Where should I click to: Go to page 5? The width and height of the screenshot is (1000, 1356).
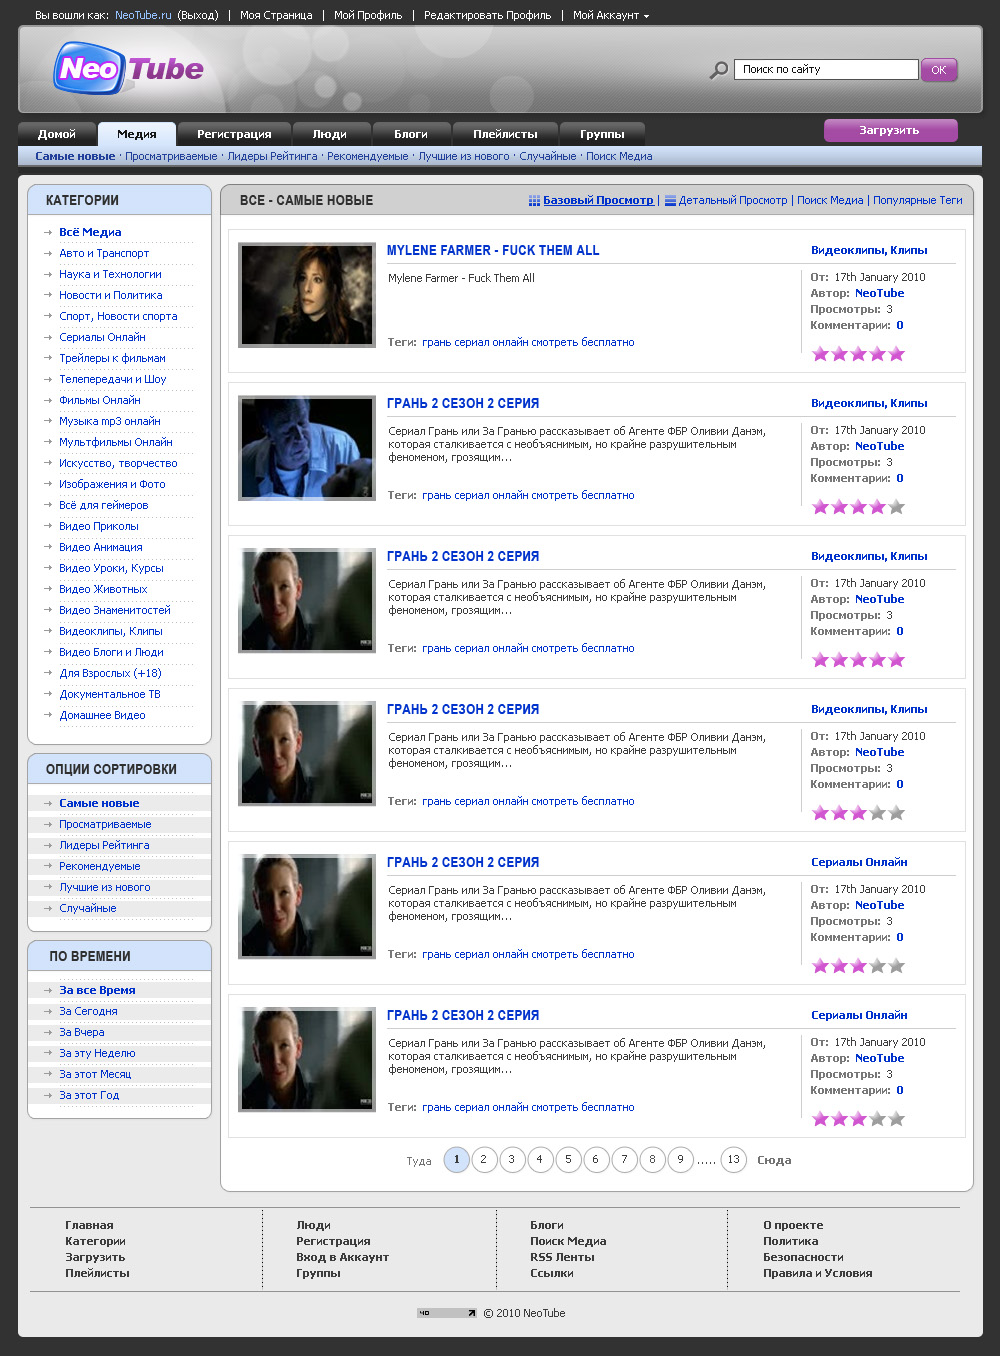click(x=568, y=1160)
